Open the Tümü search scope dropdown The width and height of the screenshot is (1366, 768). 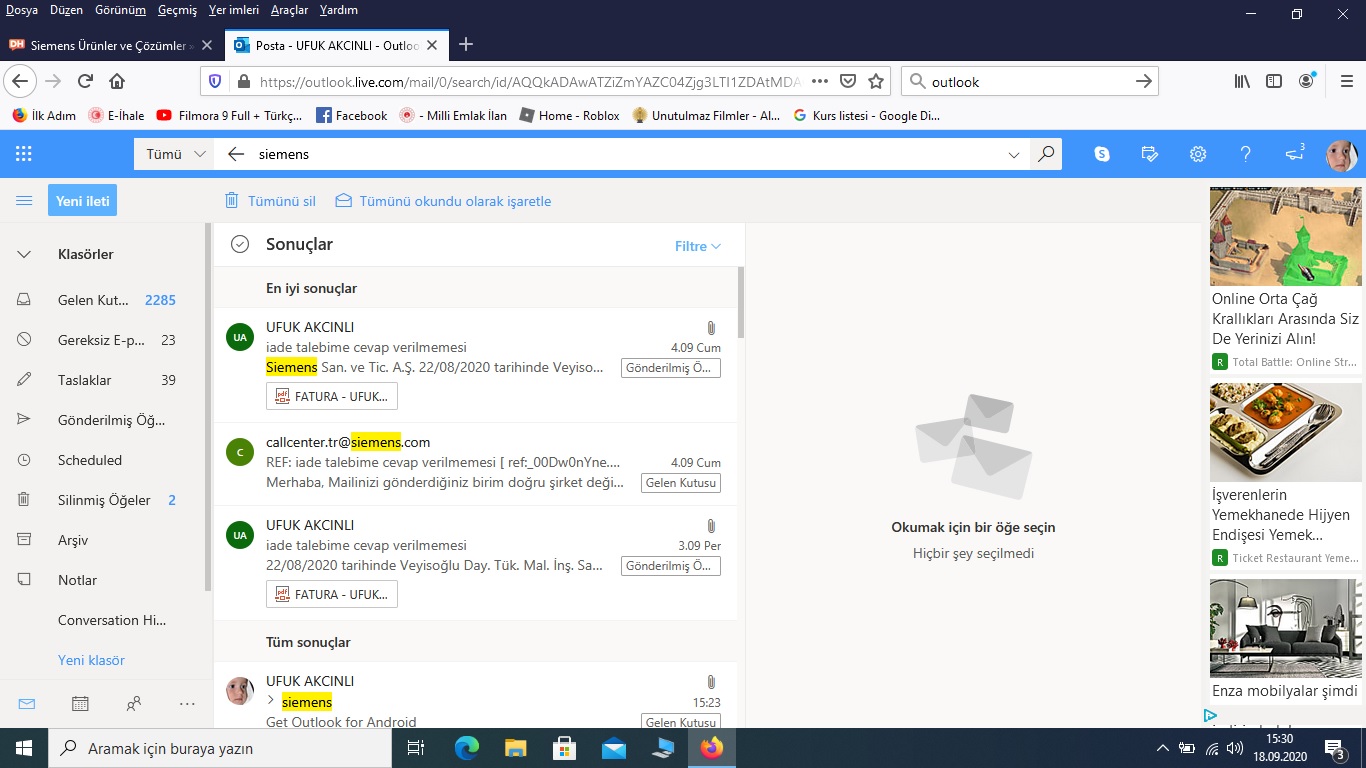175,154
